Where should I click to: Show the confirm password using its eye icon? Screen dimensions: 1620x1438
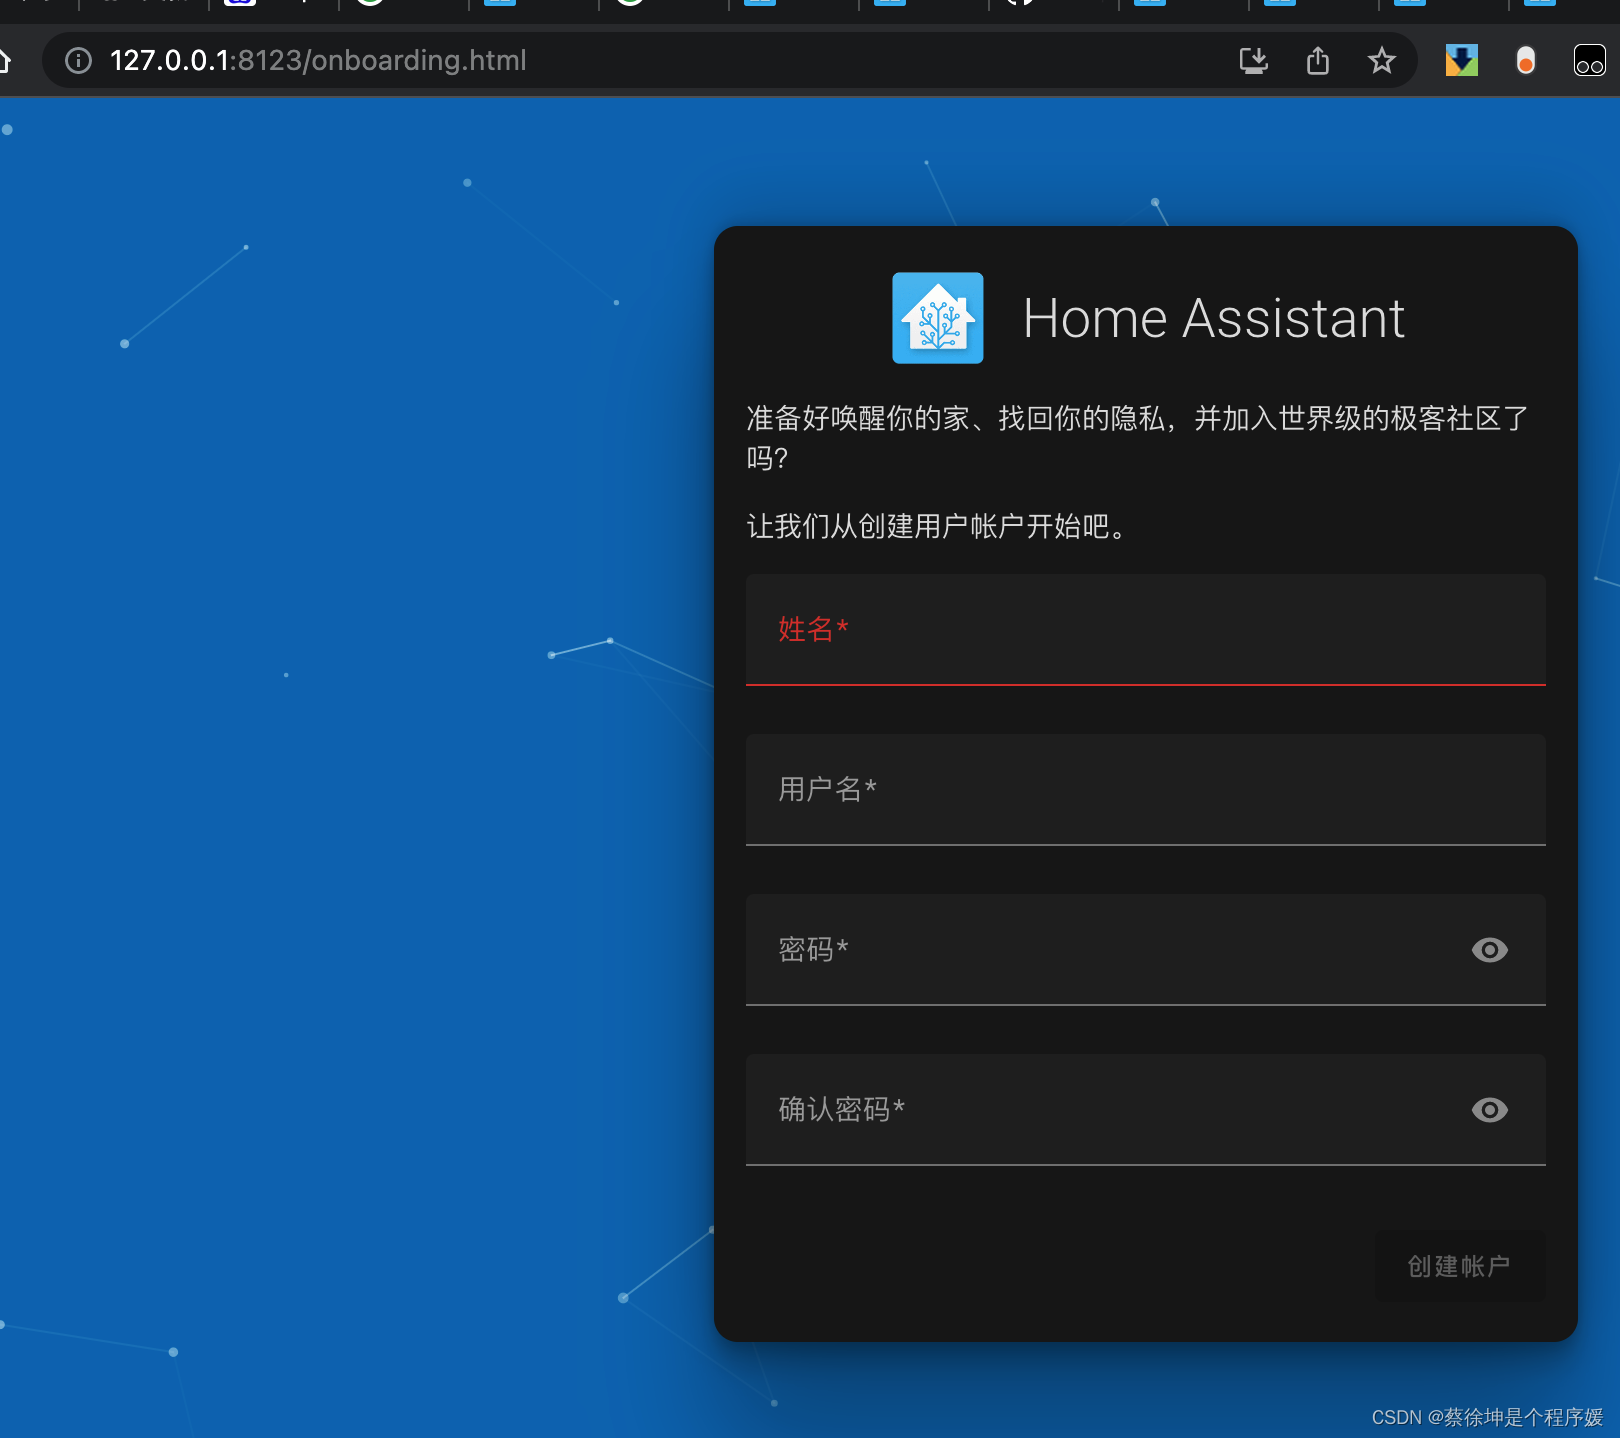click(x=1489, y=1109)
